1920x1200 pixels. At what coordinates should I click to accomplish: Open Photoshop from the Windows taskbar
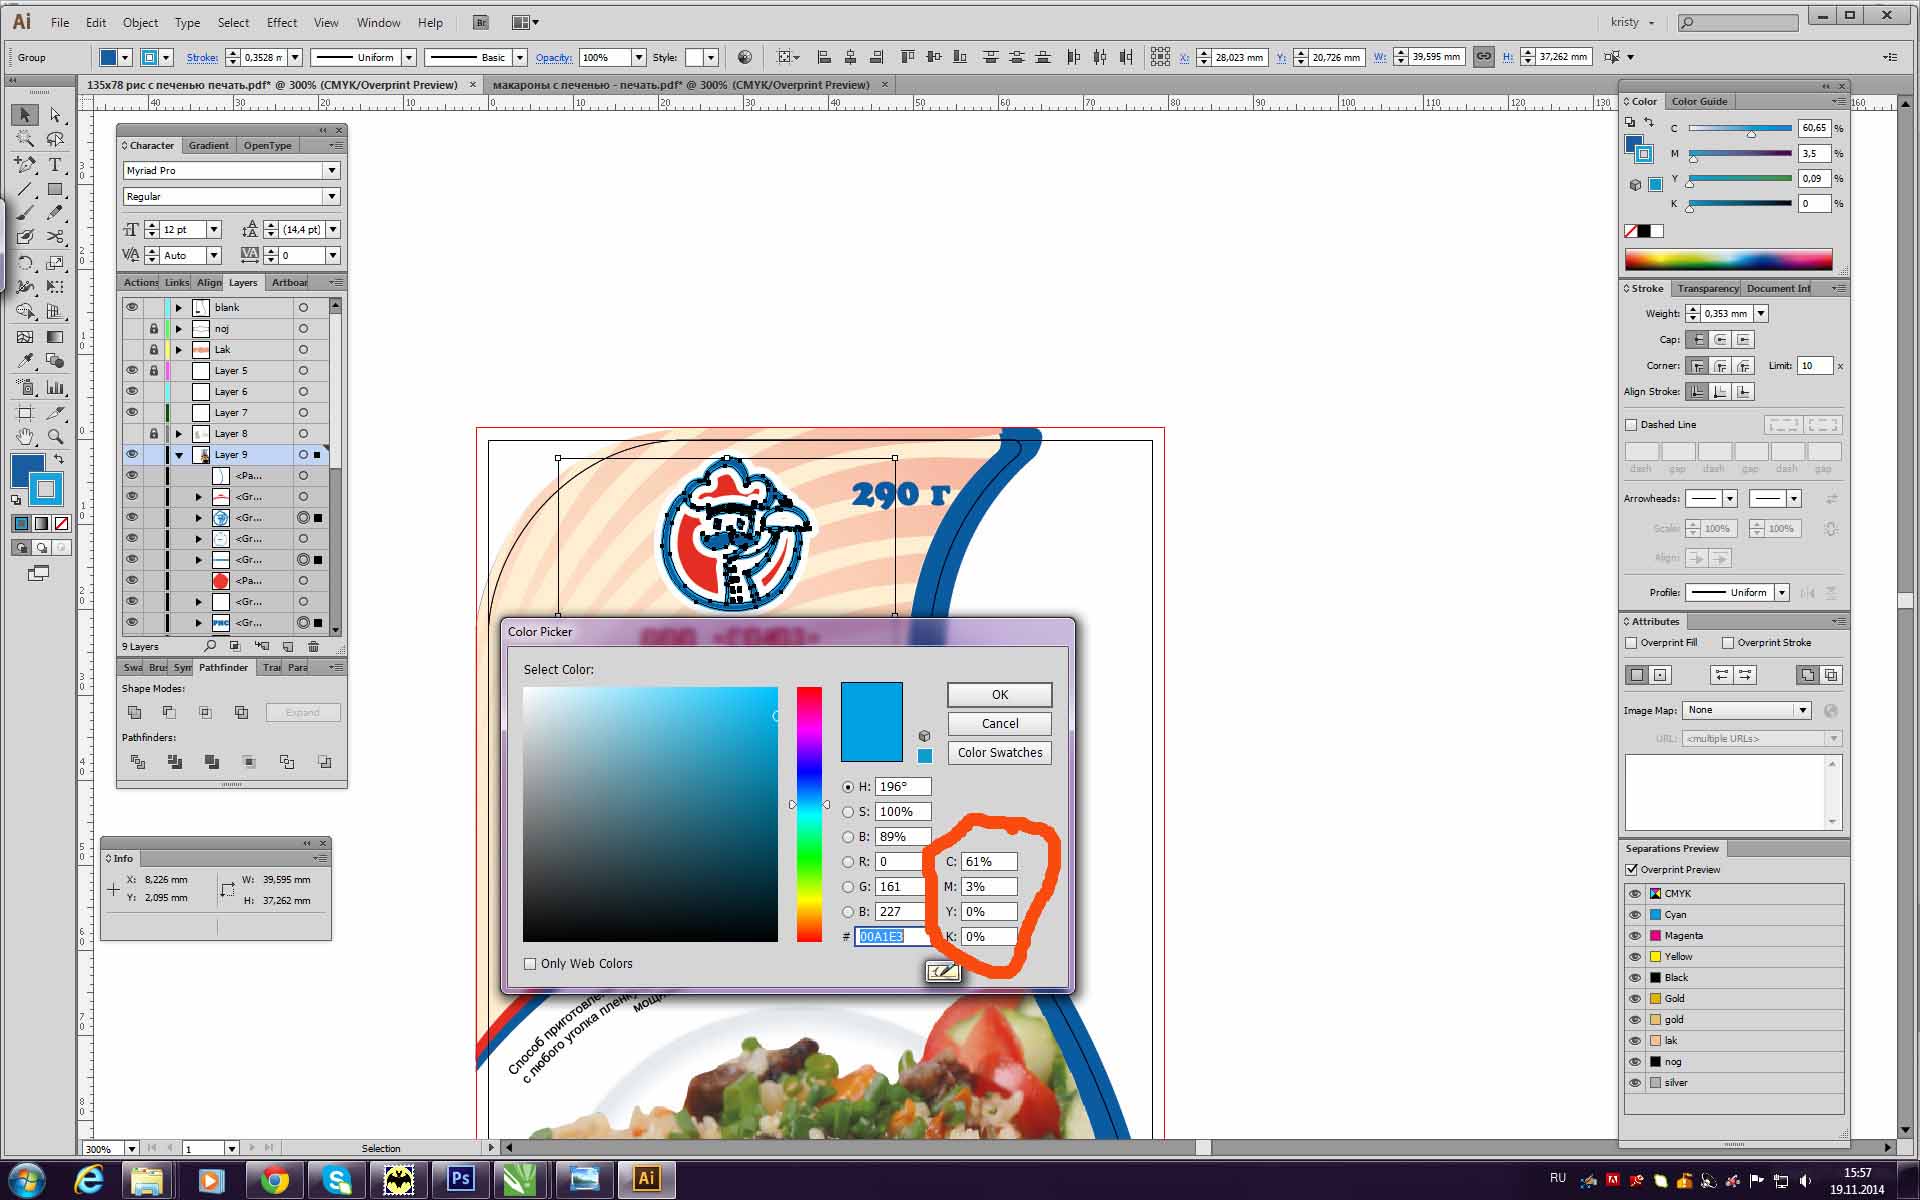tap(461, 1179)
